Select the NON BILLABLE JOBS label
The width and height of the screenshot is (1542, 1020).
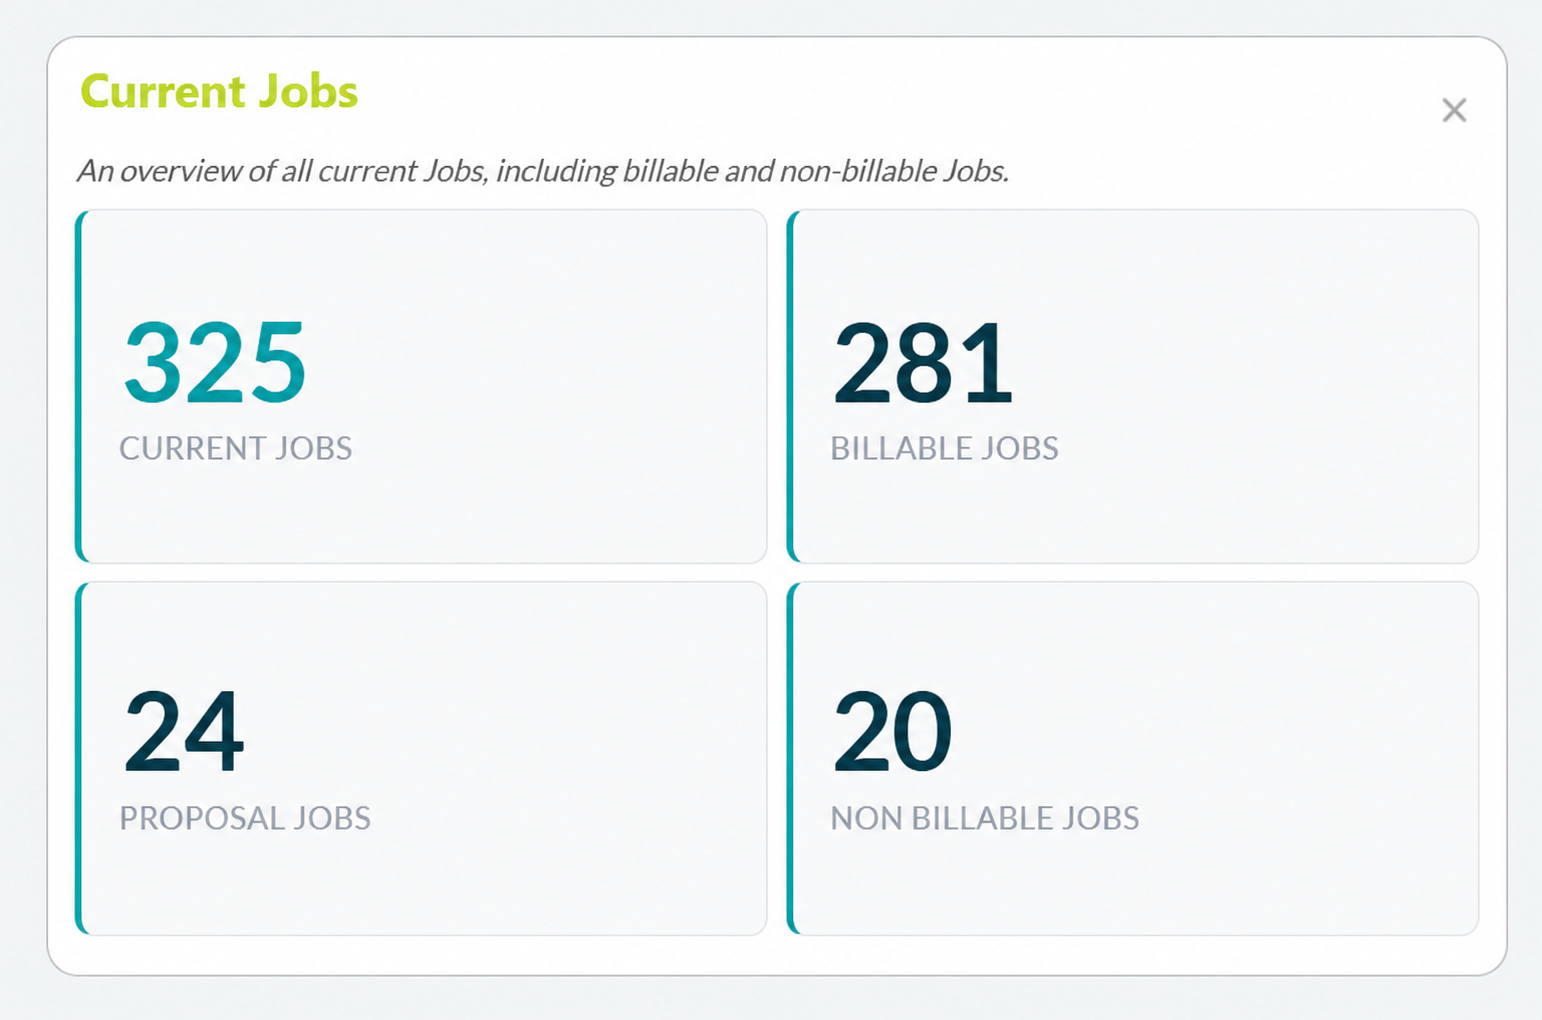point(985,818)
